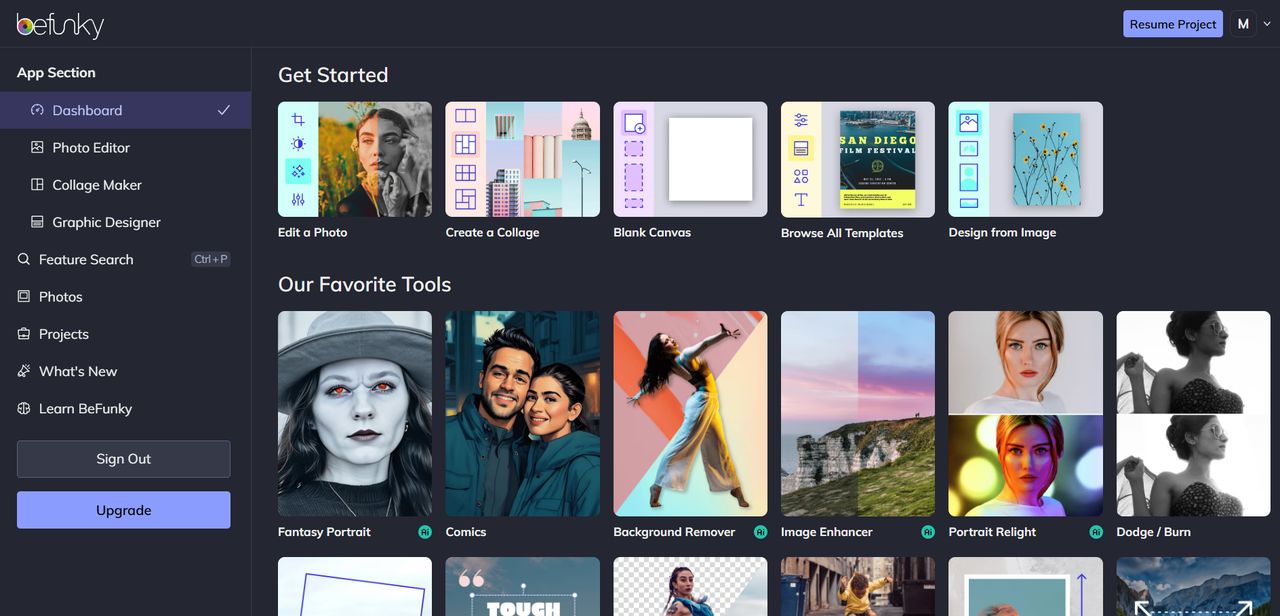Open the Background Remover tool thumbnail
1280x616 pixels.
click(691, 414)
